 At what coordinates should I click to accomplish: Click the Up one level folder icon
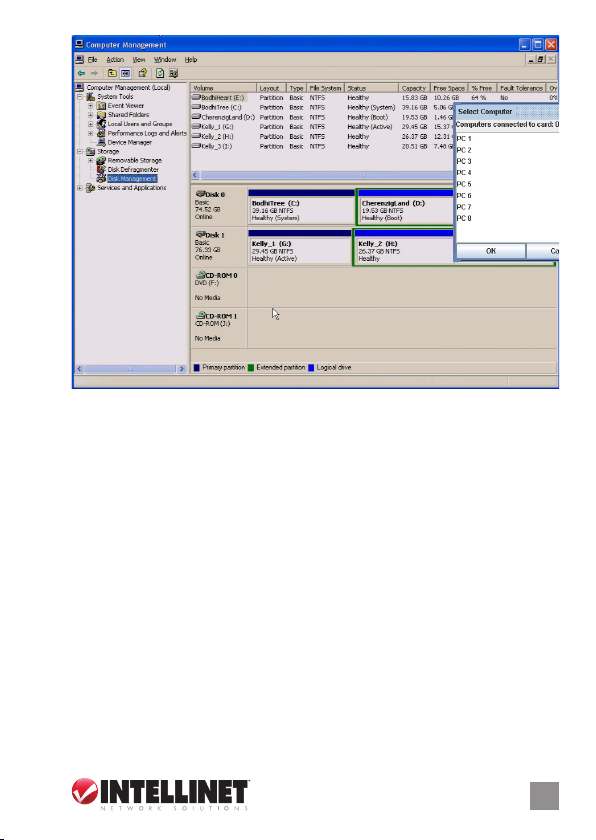pyautogui.click(x=112, y=73)
